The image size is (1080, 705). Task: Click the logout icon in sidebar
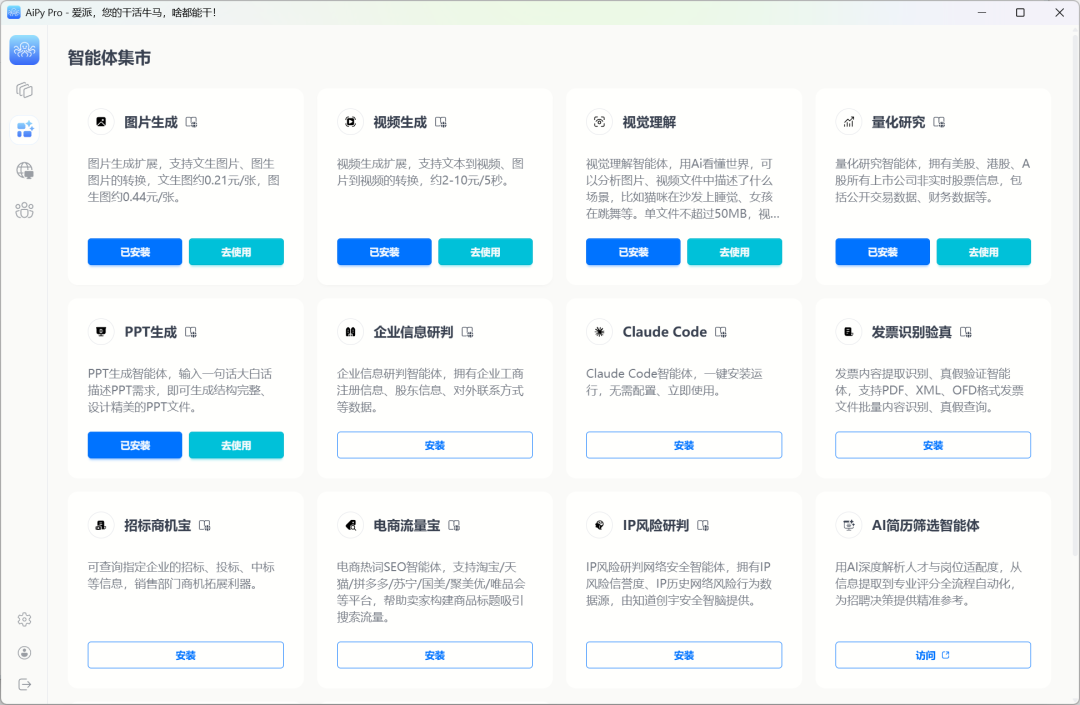point(24,684)
